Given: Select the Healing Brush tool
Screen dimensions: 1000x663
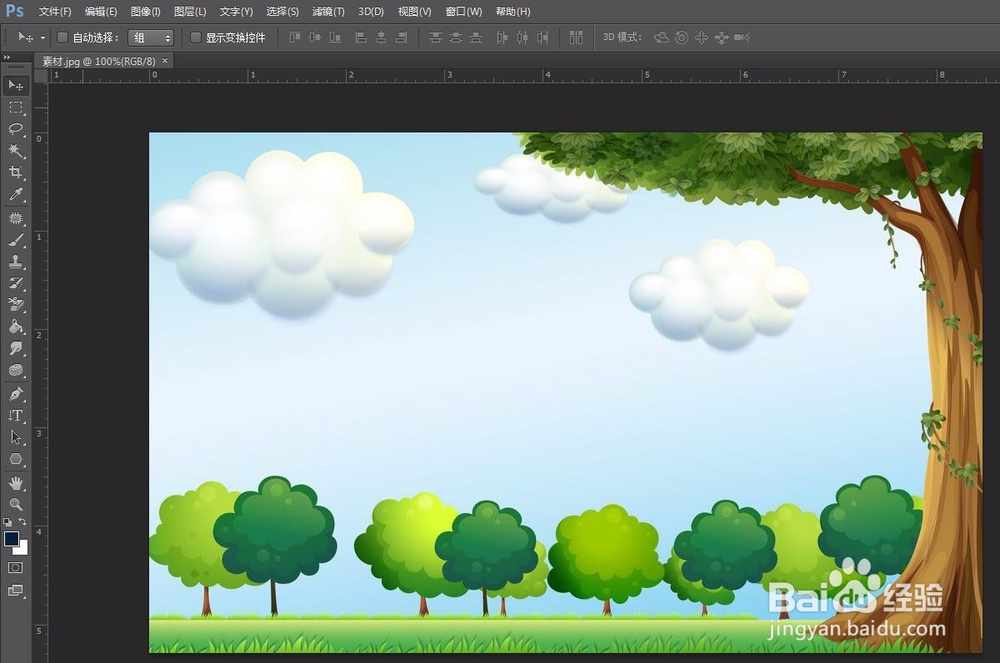Looking at the screenshot, I should [15, 219].
